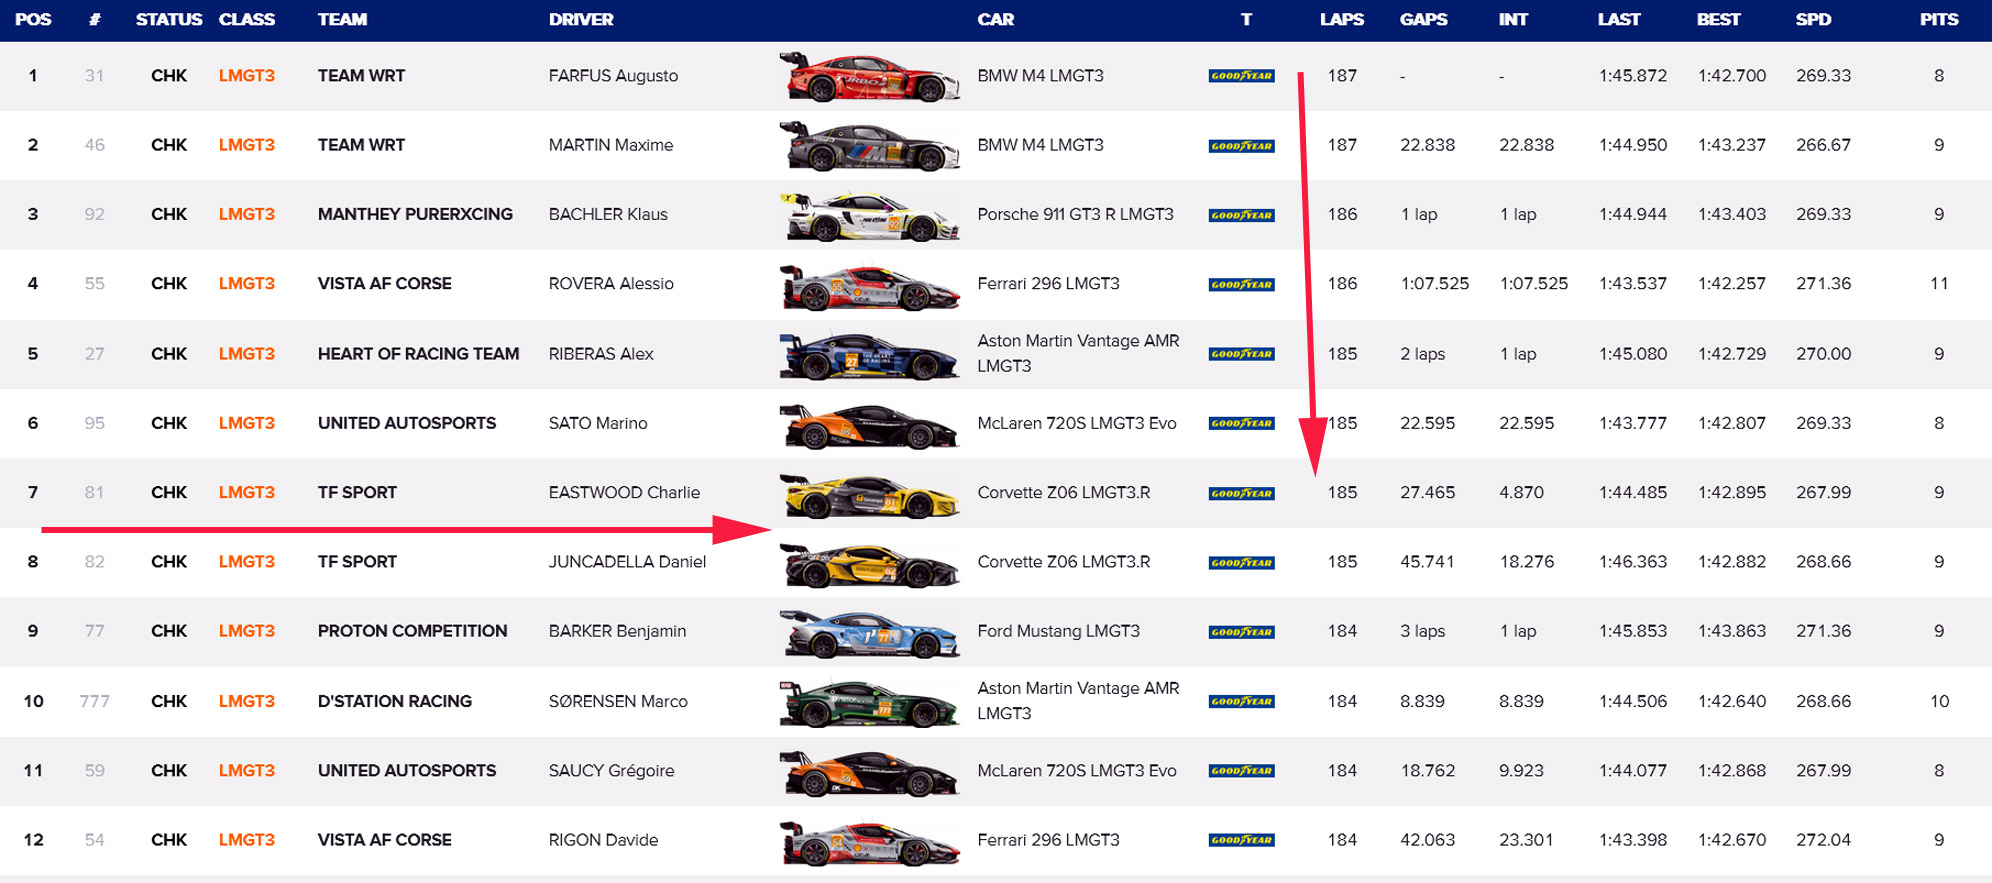
Task: Click Goodyear tyre logo in ROVERA Alessio row
Action: click(x=1241, y=285)
